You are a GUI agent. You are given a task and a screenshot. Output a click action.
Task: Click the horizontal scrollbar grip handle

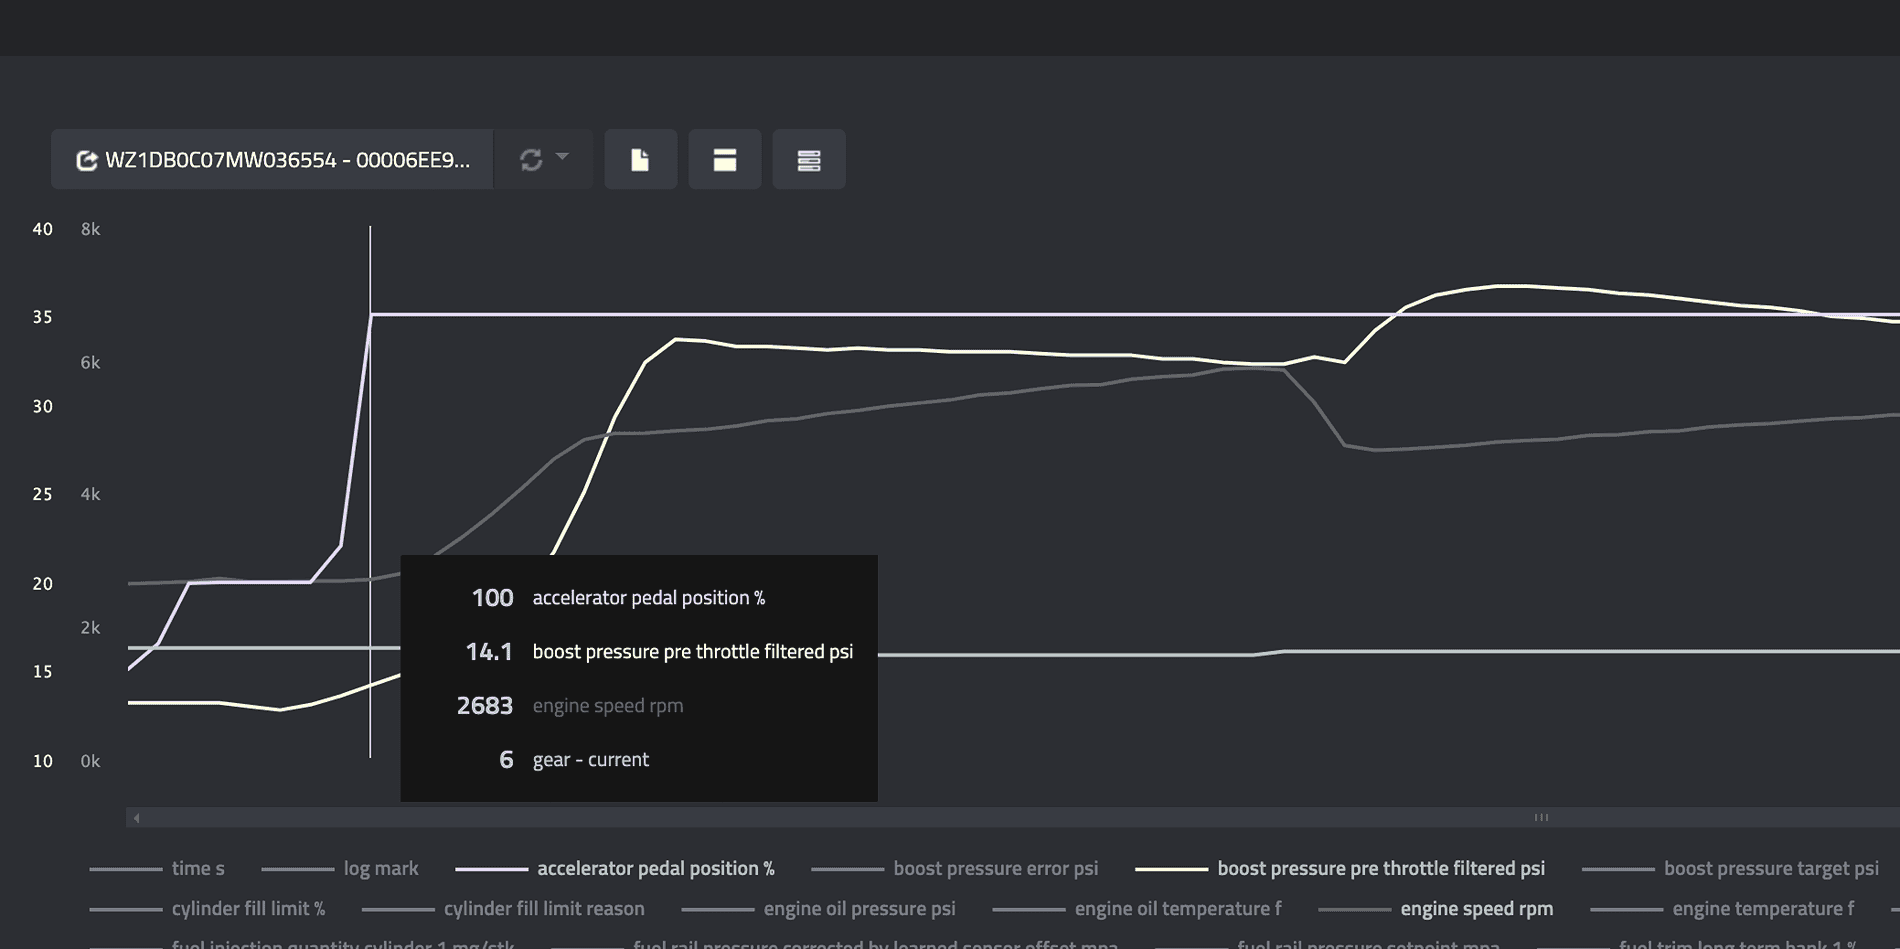click(1541, 818)
